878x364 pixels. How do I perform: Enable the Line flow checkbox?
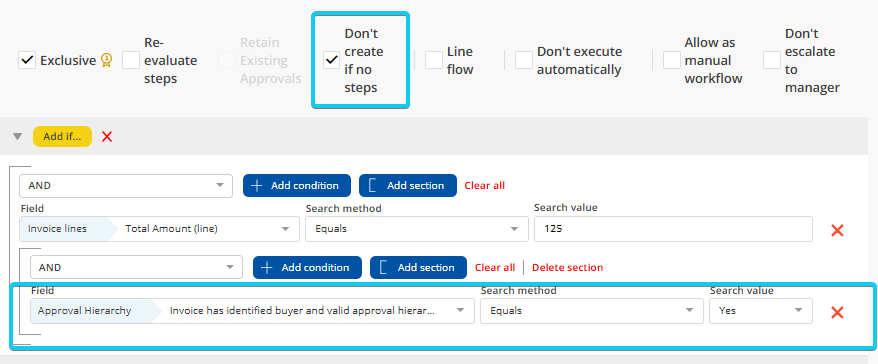coord(434,60)
